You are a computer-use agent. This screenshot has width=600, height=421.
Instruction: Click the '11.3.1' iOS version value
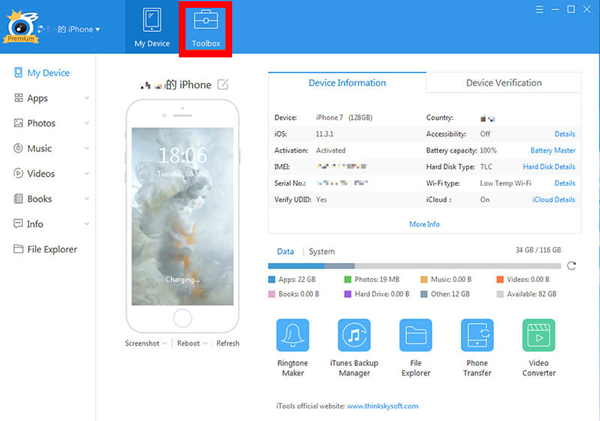(x=324, y=134)
